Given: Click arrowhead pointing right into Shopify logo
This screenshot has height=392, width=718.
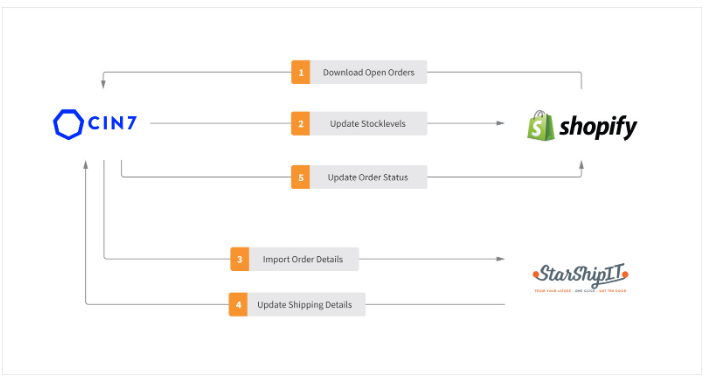Looking at the screenshot, I should coord(500,123).
